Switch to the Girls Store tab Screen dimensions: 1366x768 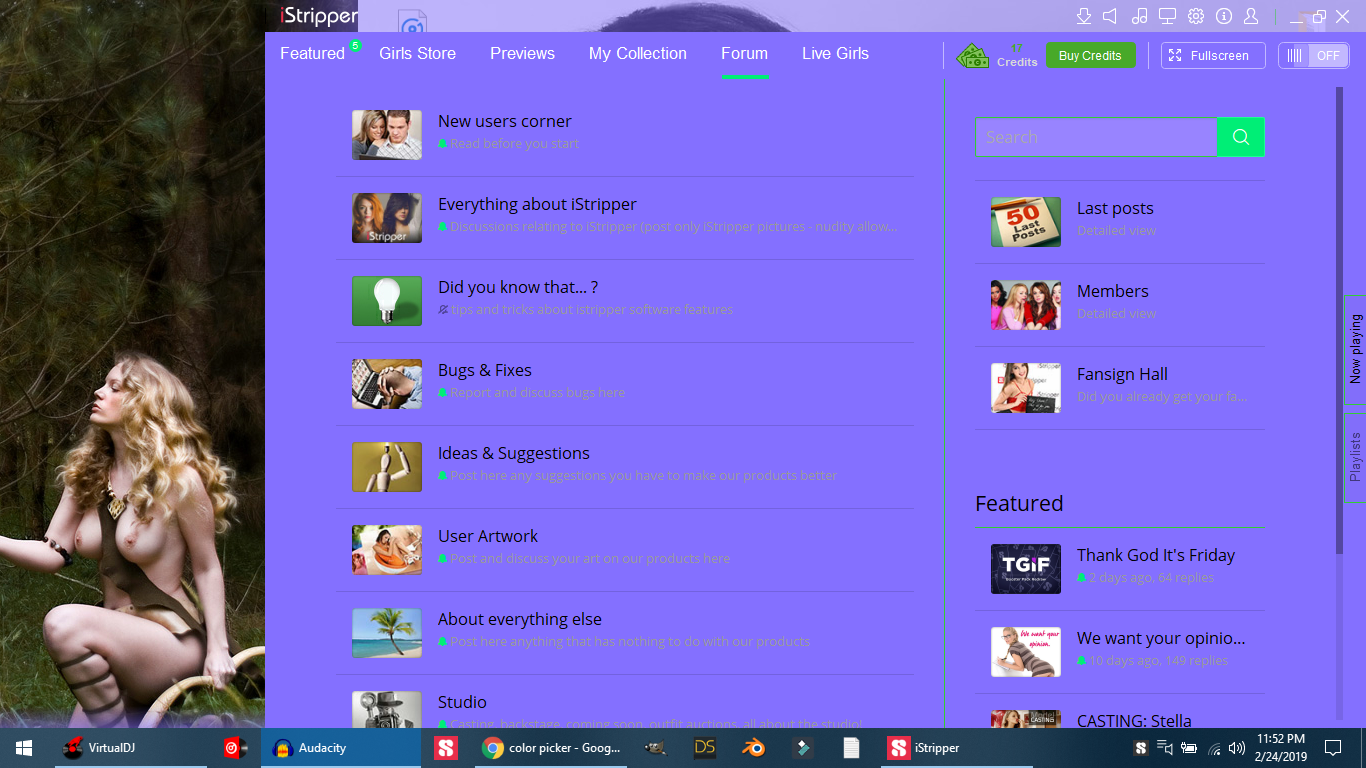pos(417,54)
